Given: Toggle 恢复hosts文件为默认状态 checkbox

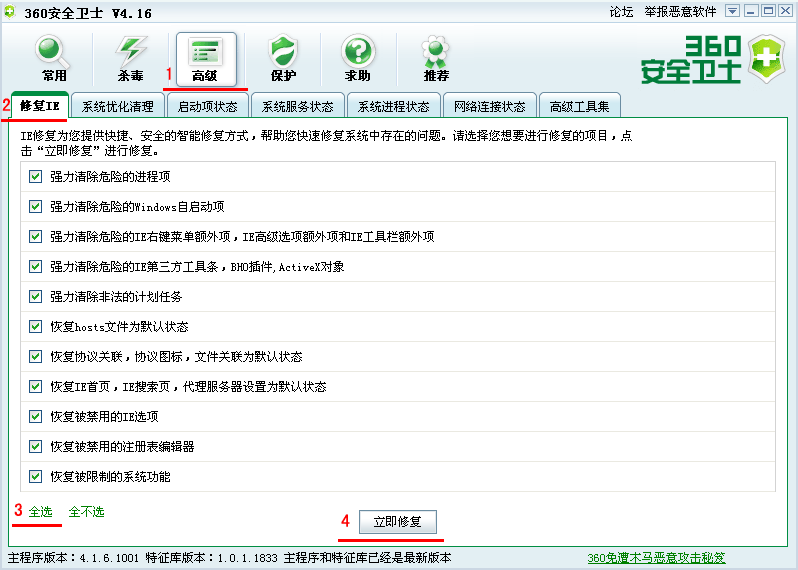Looking at the screenshot, I should pos(36,326).
